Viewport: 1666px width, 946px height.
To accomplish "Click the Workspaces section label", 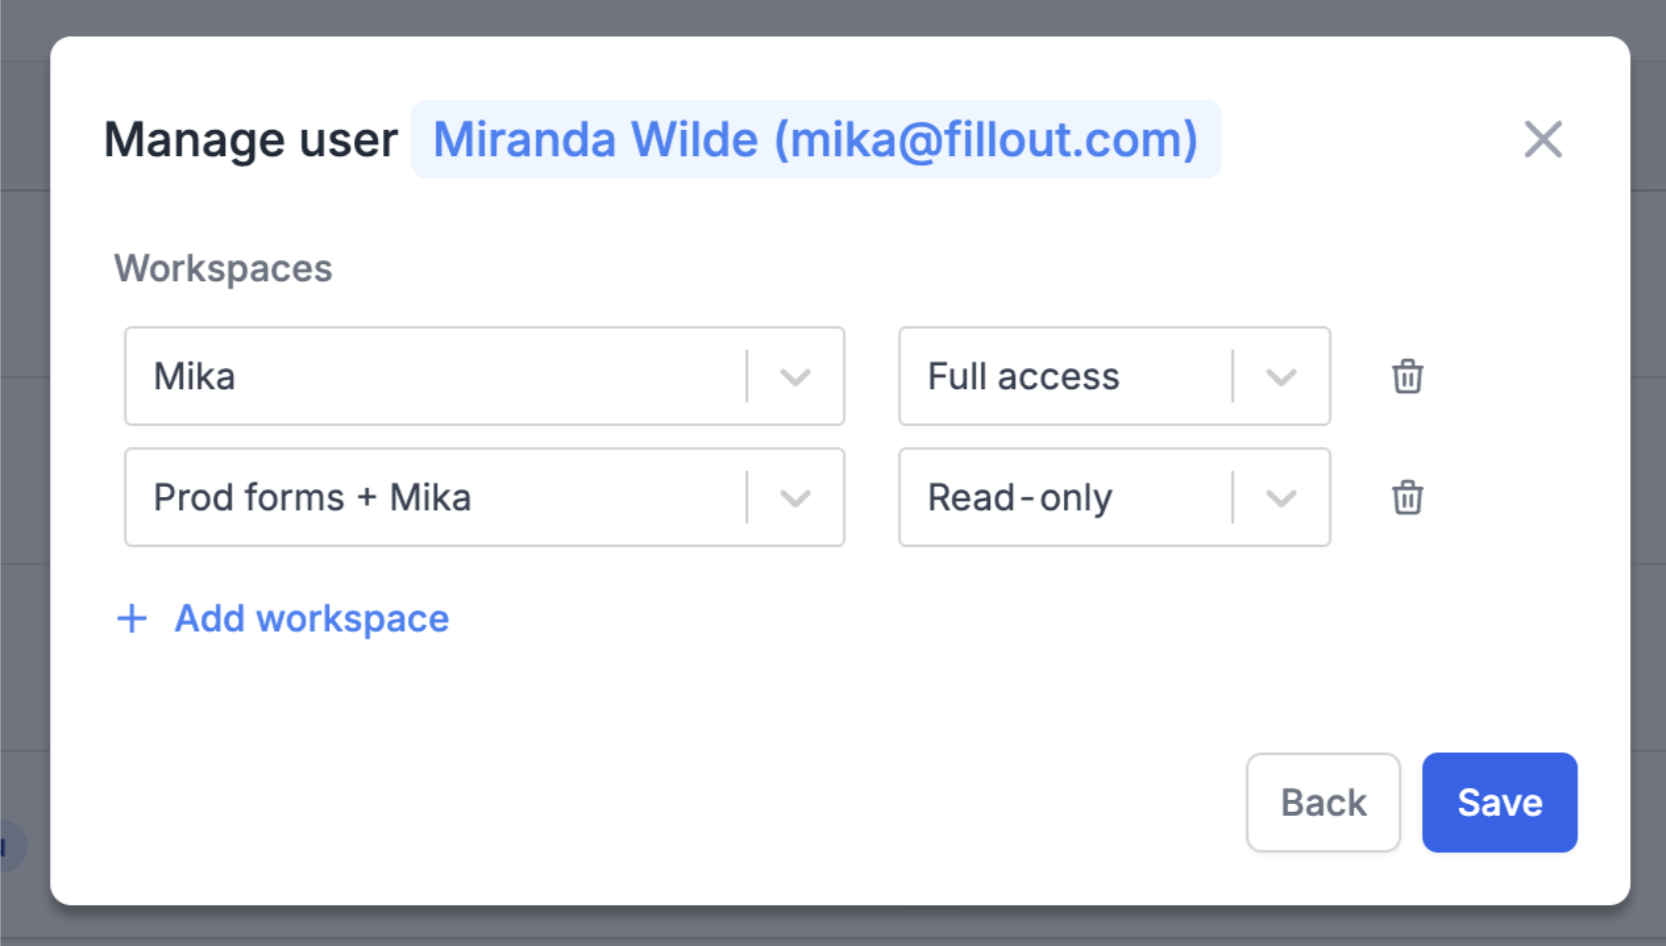I will [223, 268].
